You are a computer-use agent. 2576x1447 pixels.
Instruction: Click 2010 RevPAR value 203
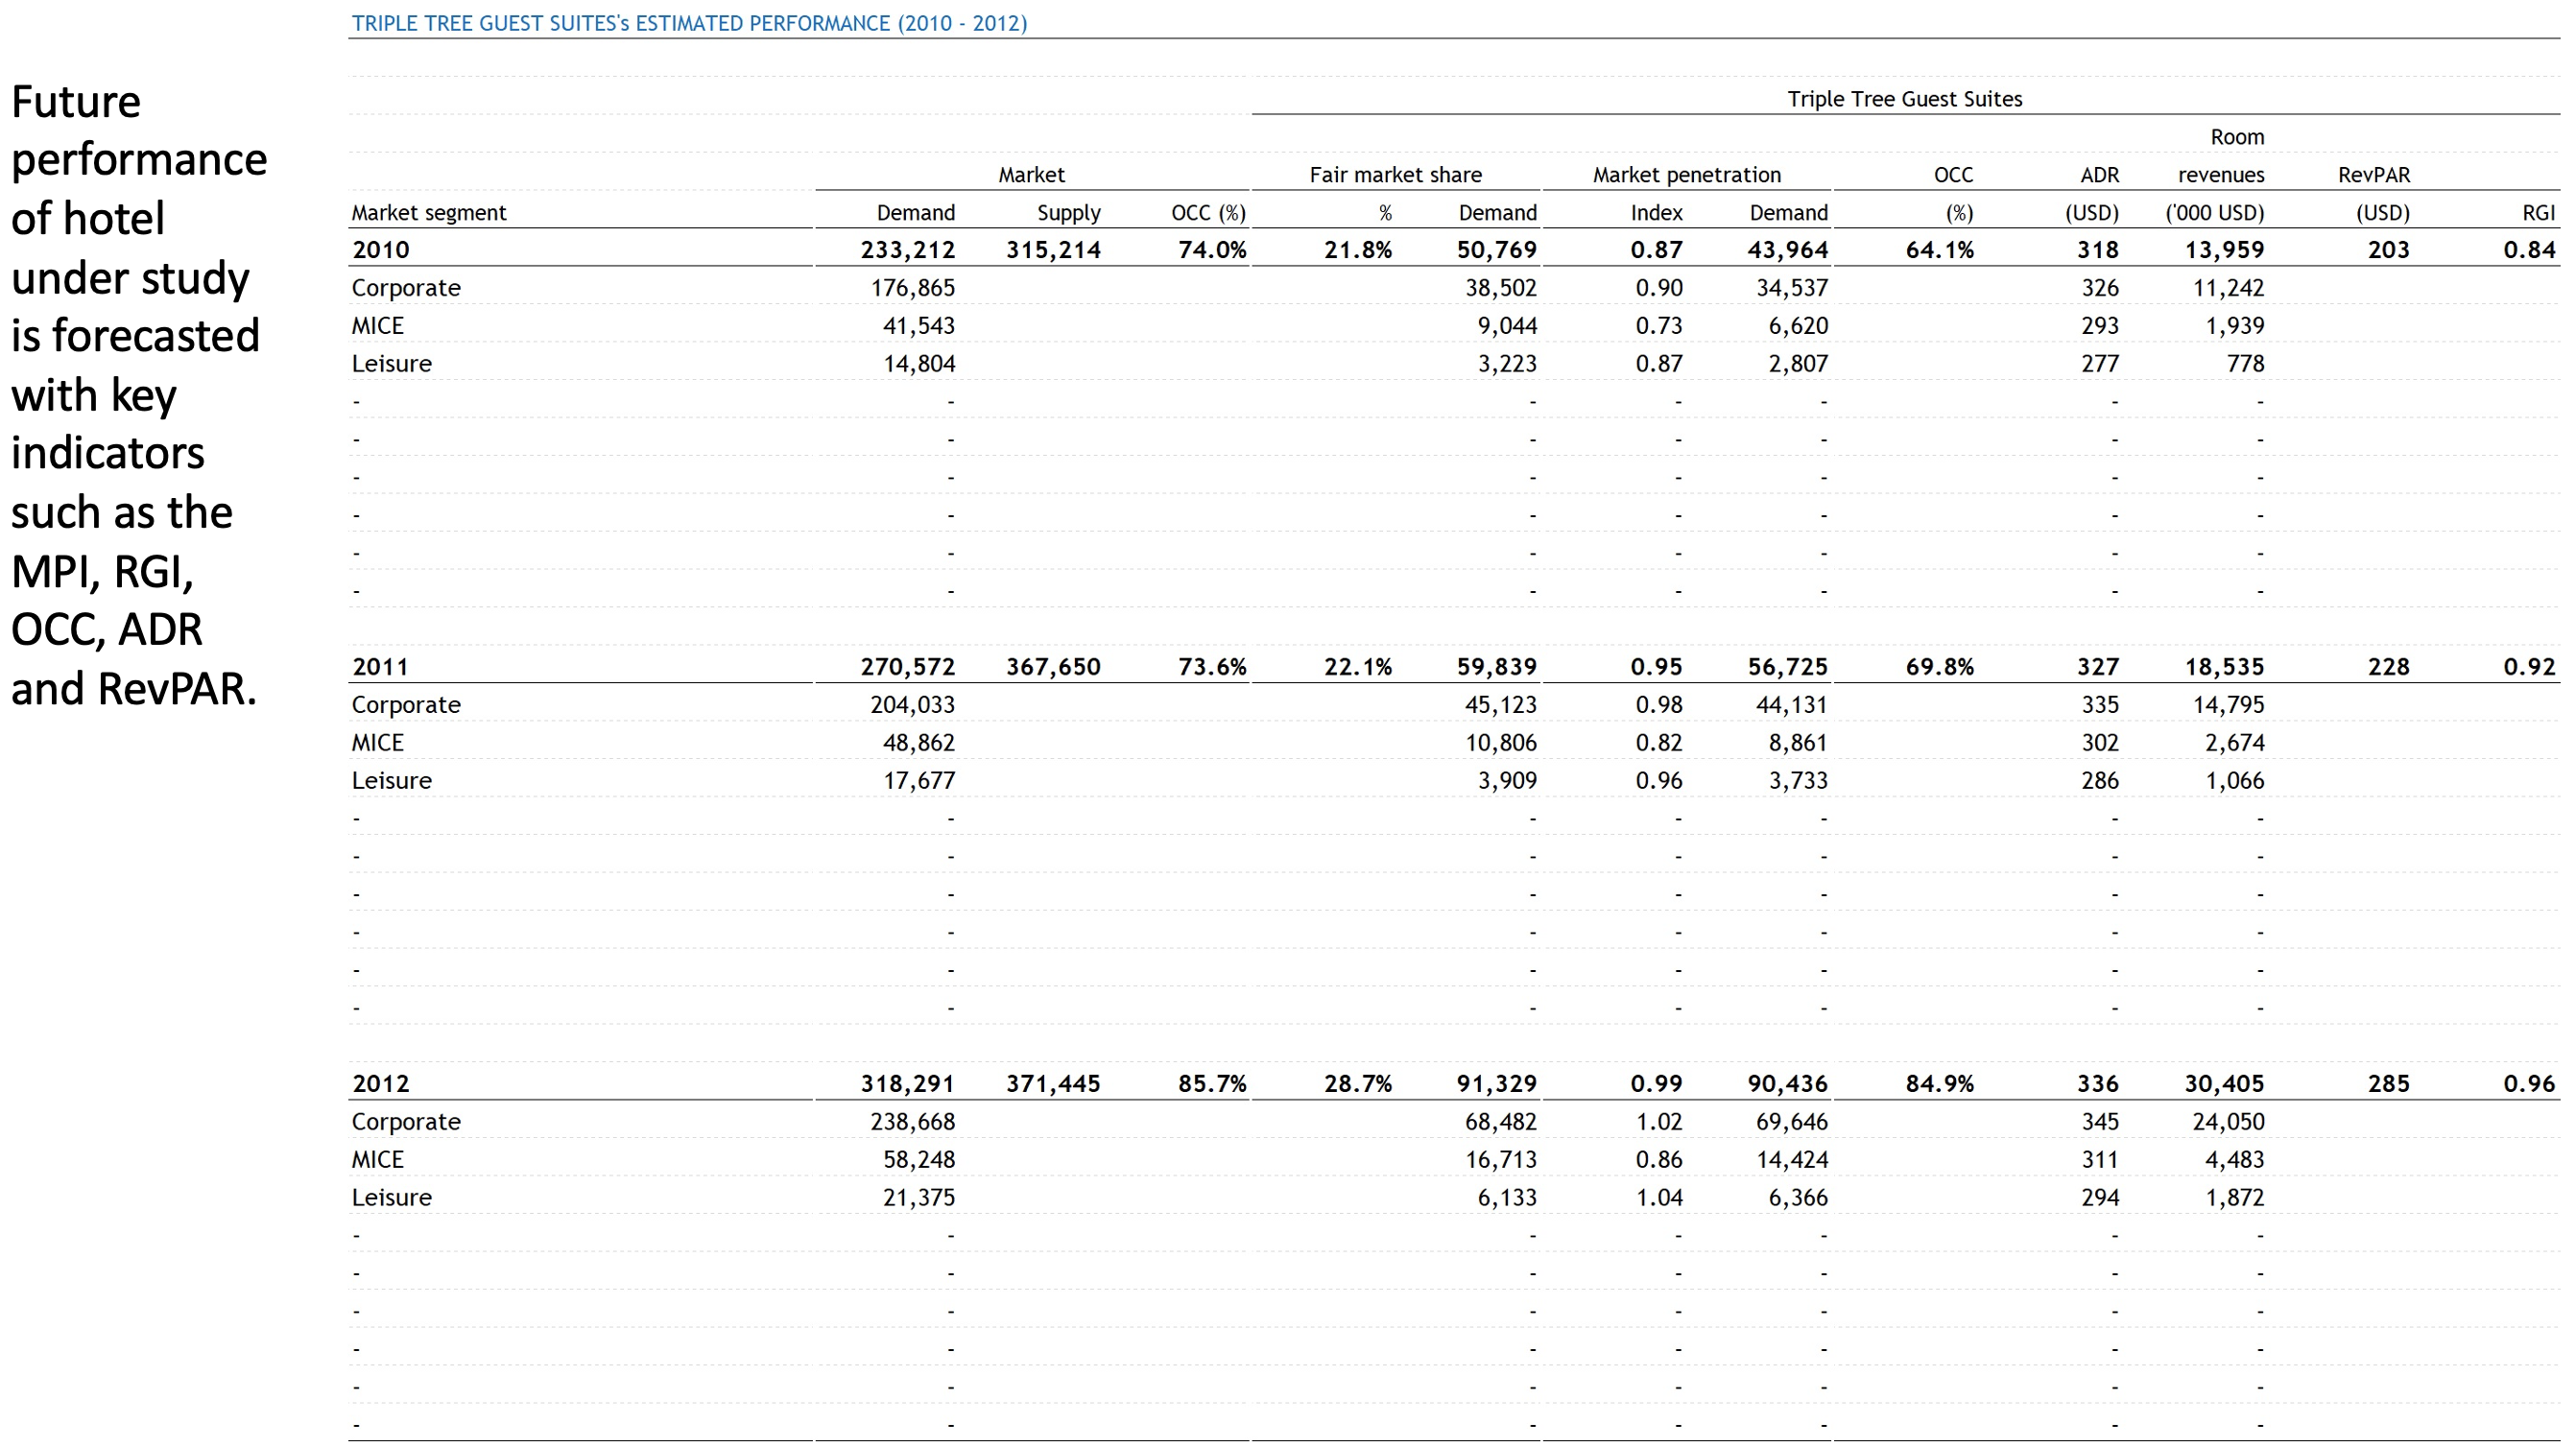coord(2388,250)
